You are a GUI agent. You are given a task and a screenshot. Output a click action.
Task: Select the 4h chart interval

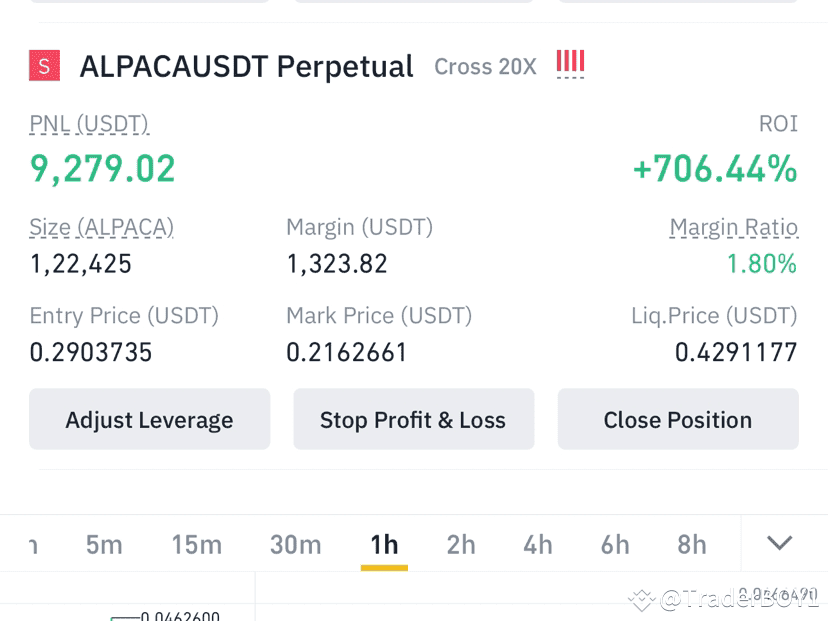538,544
